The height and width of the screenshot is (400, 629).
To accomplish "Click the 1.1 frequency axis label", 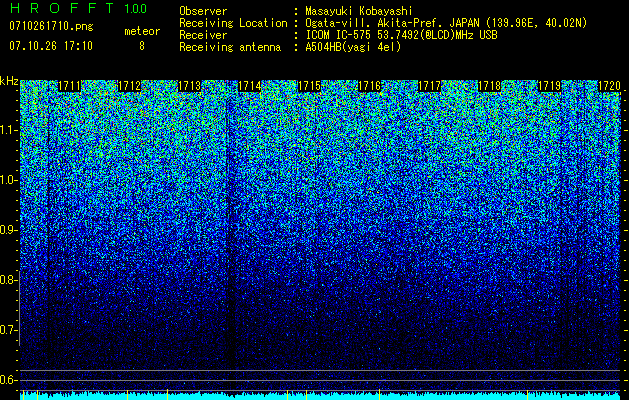I will [8, 130].
